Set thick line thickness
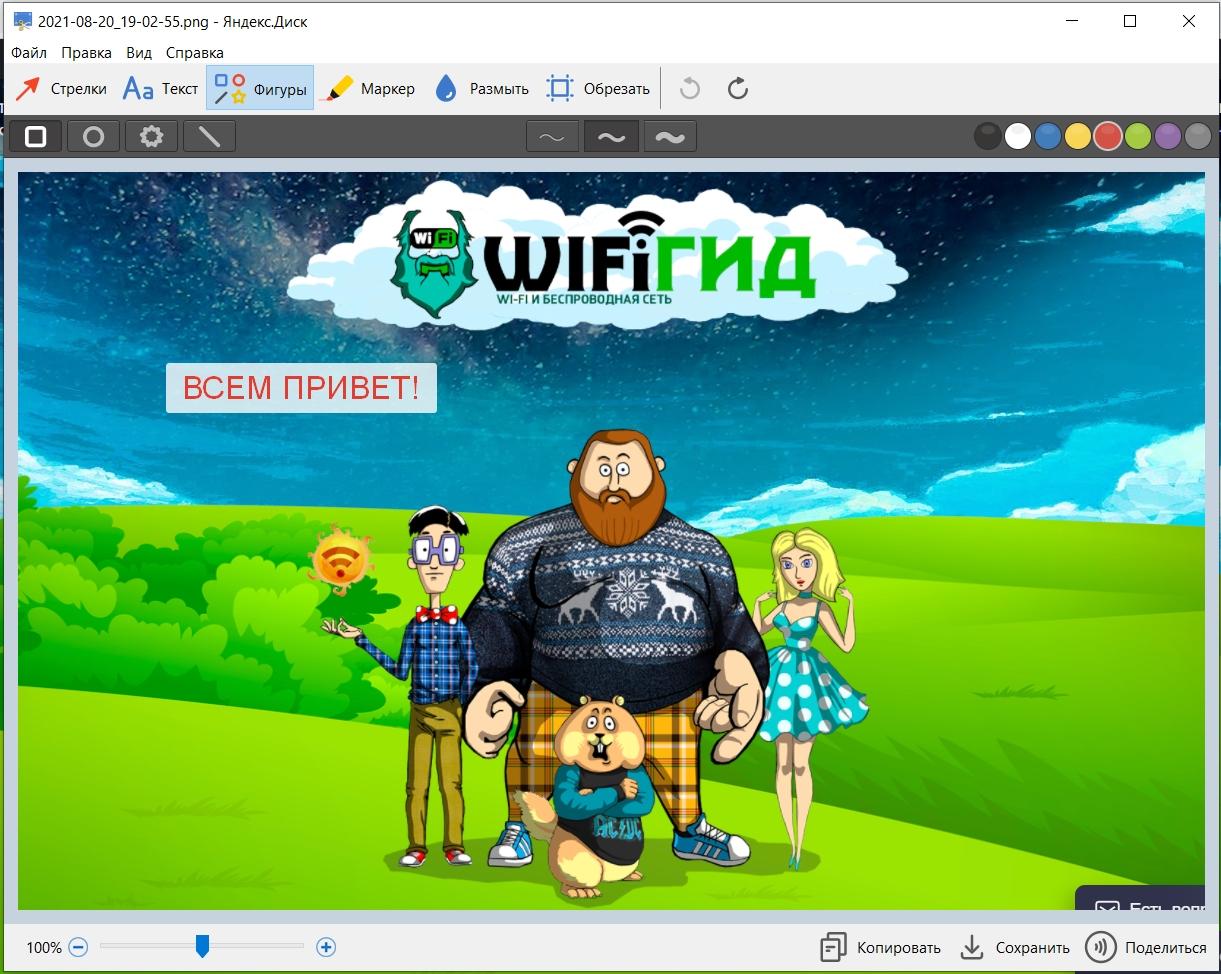This screenshot has width=1221, height=974. pyautogui.click(x=670, y=137)
